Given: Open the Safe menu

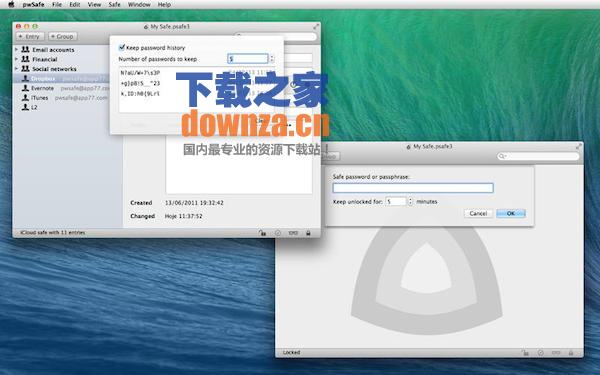Looking at the screenshot, I should (114, 5).
